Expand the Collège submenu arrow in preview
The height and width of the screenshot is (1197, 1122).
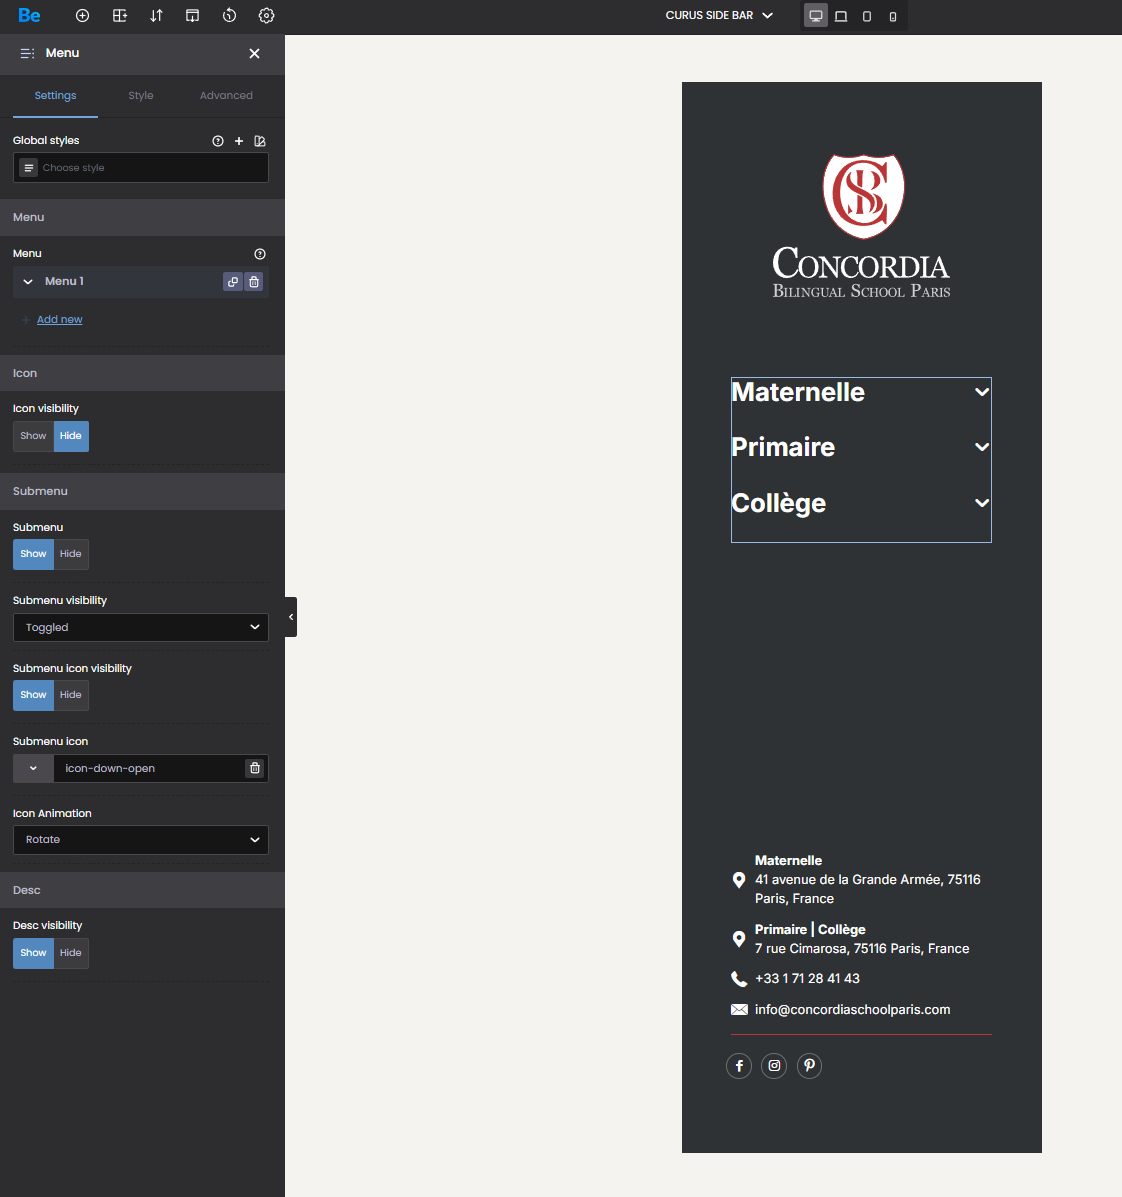tap(982, 502)
